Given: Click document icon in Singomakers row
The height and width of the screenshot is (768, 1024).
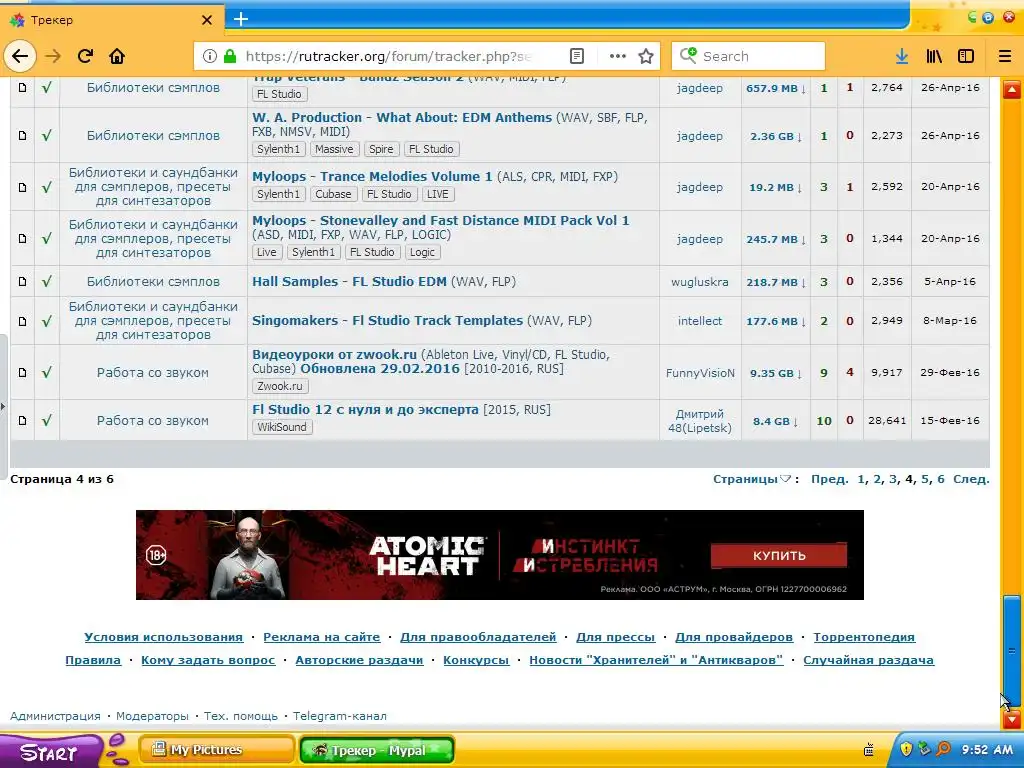Looking at the screenshot, I should (22, 321).
